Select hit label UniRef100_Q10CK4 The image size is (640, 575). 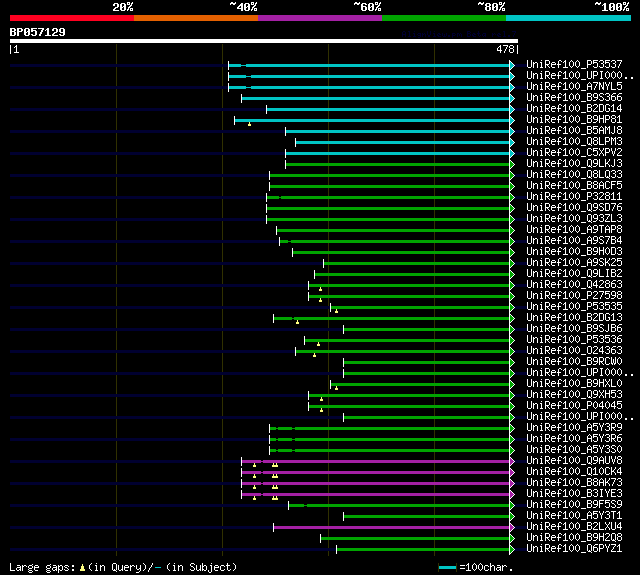pos(574,472)
